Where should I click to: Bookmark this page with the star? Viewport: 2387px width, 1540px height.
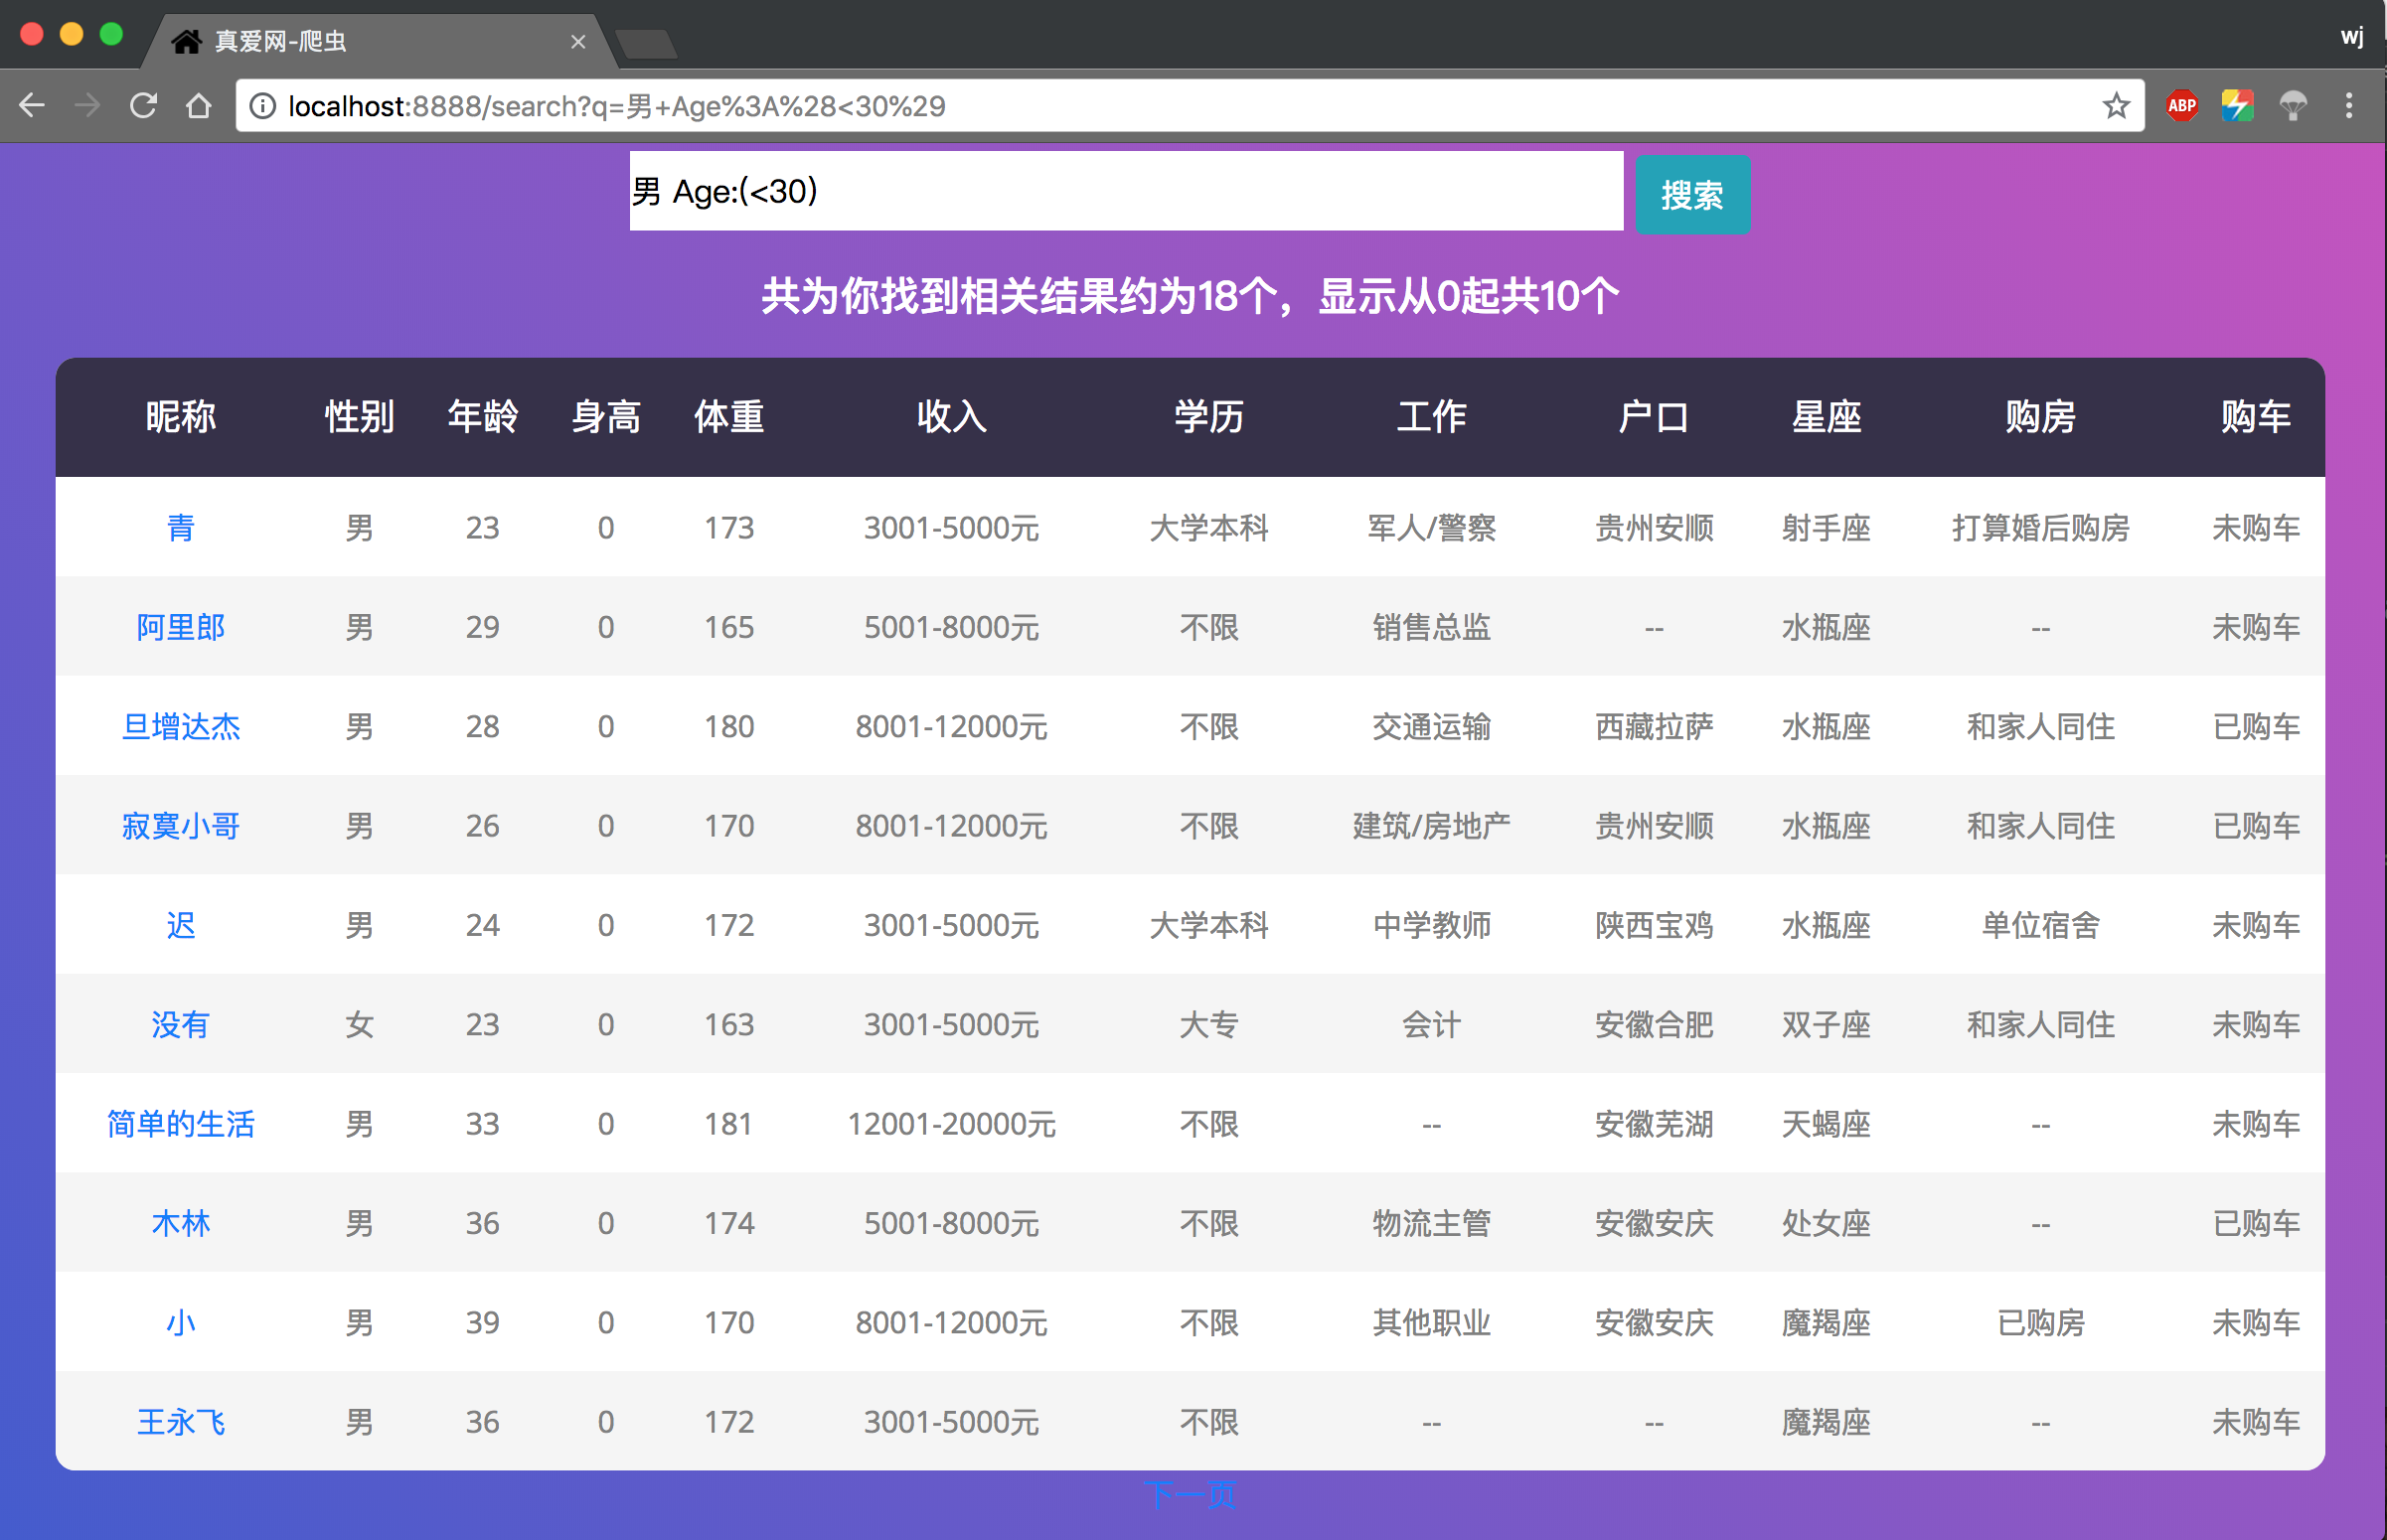click(x=2115, y=105)
